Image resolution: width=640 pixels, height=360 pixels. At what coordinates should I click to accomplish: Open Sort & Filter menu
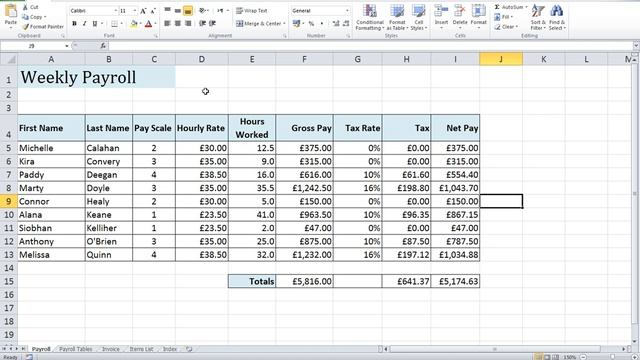coord(538,17)
